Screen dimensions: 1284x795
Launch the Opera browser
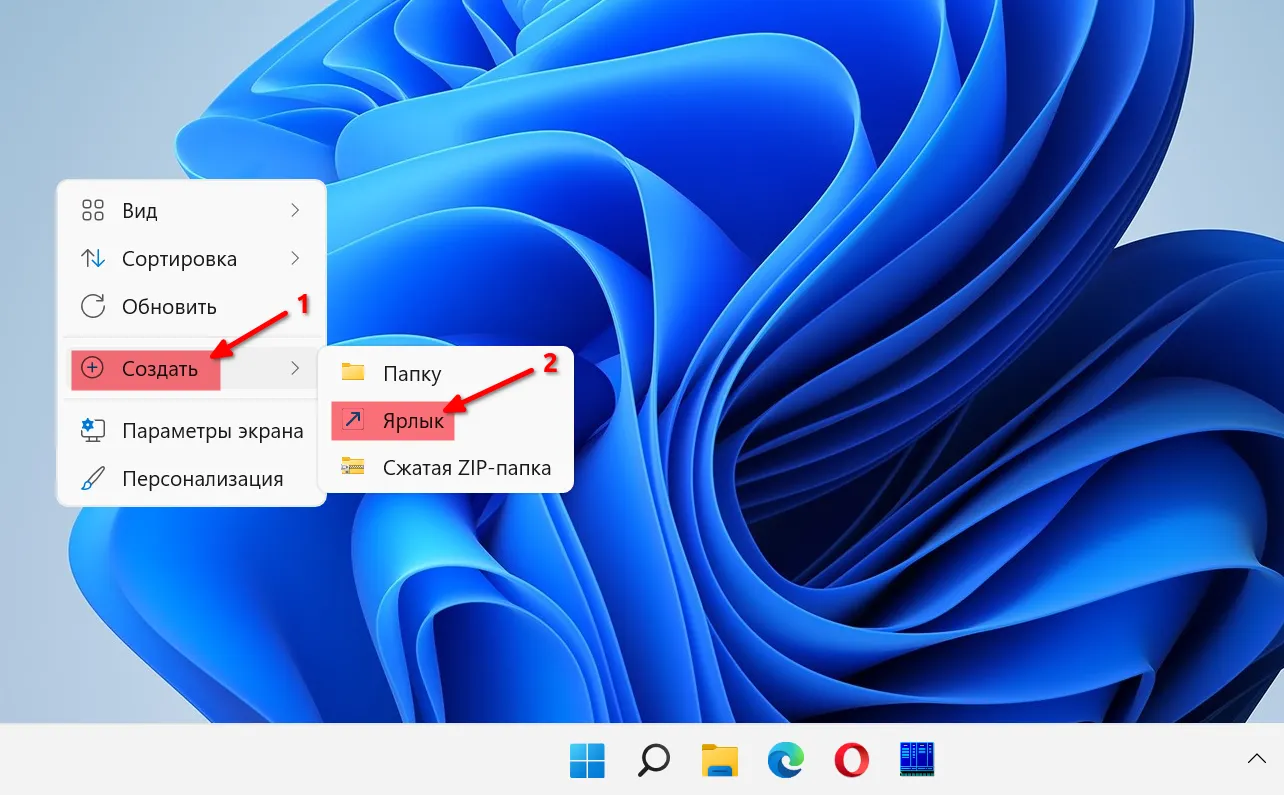pos(851,761)
